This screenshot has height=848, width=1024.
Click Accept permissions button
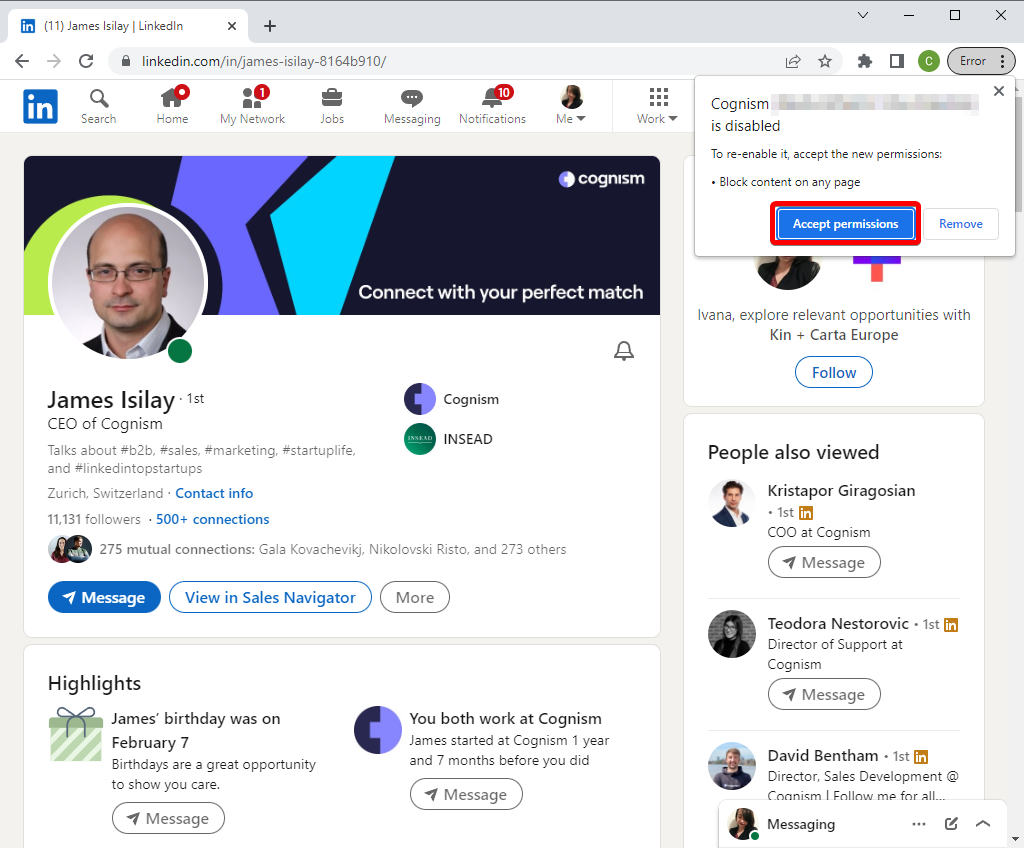point(845,224)
